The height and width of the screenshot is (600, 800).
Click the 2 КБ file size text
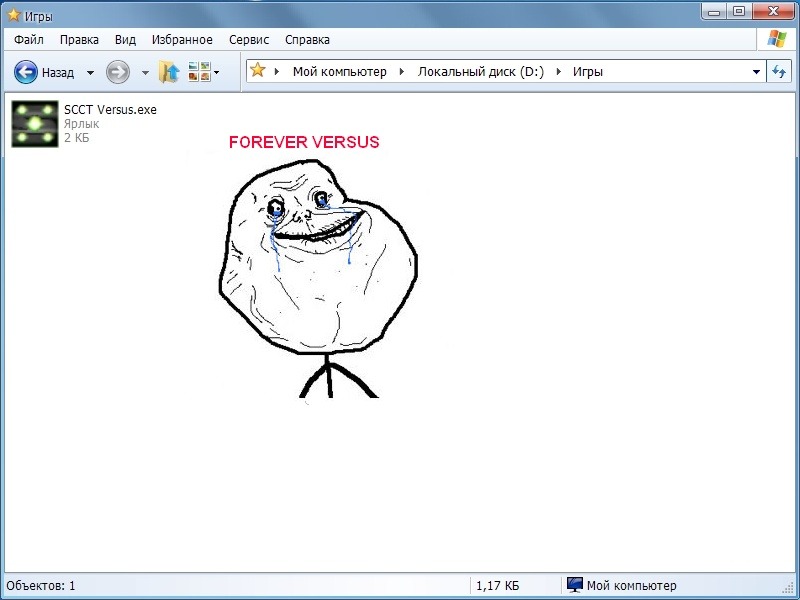click(77, 138)
